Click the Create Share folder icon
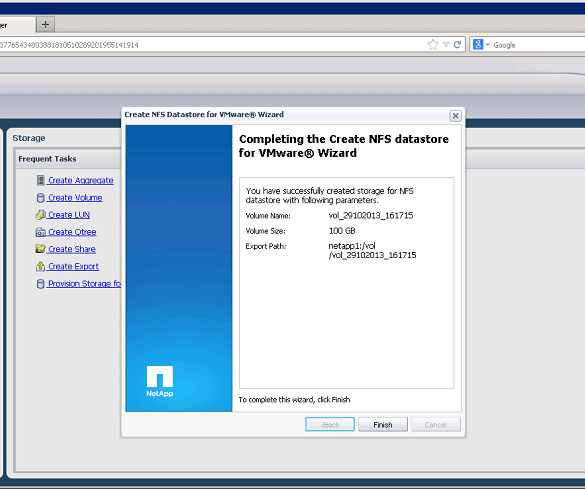Image resolution: width=585 pixels, height=489 pixels. click(40, 249)
